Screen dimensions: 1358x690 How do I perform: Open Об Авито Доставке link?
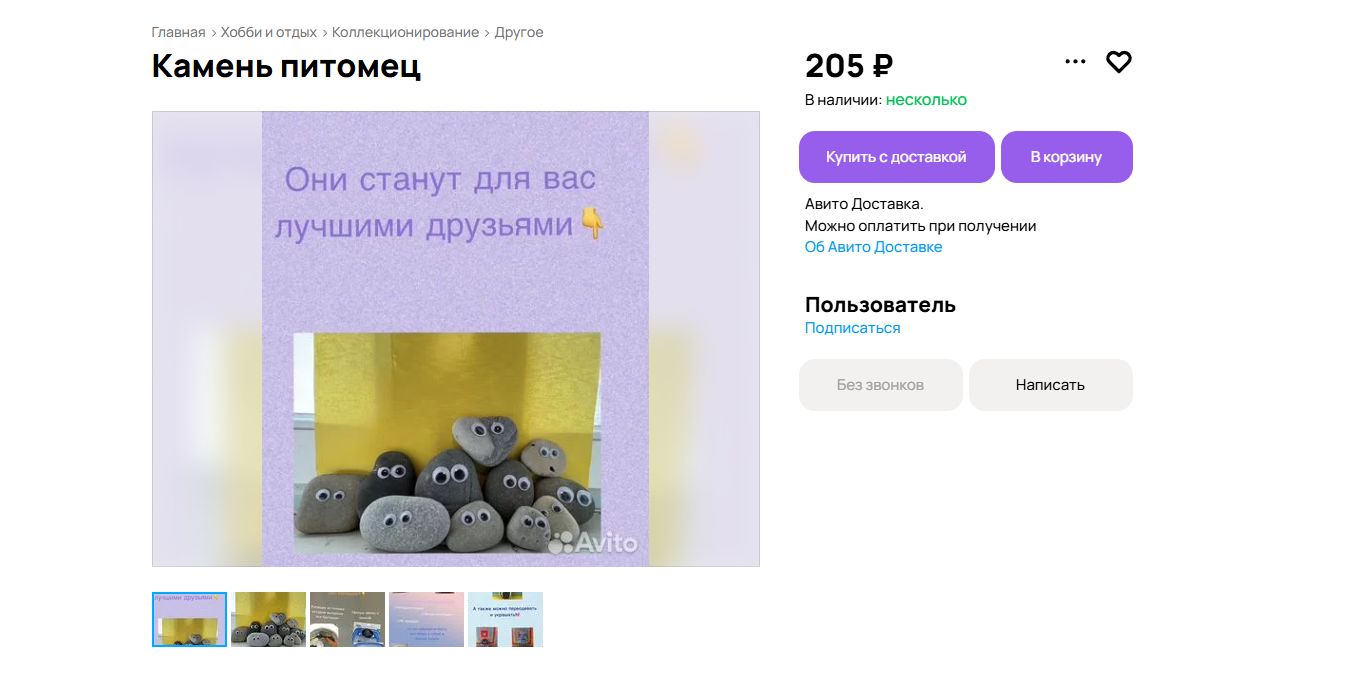(873, 247)
